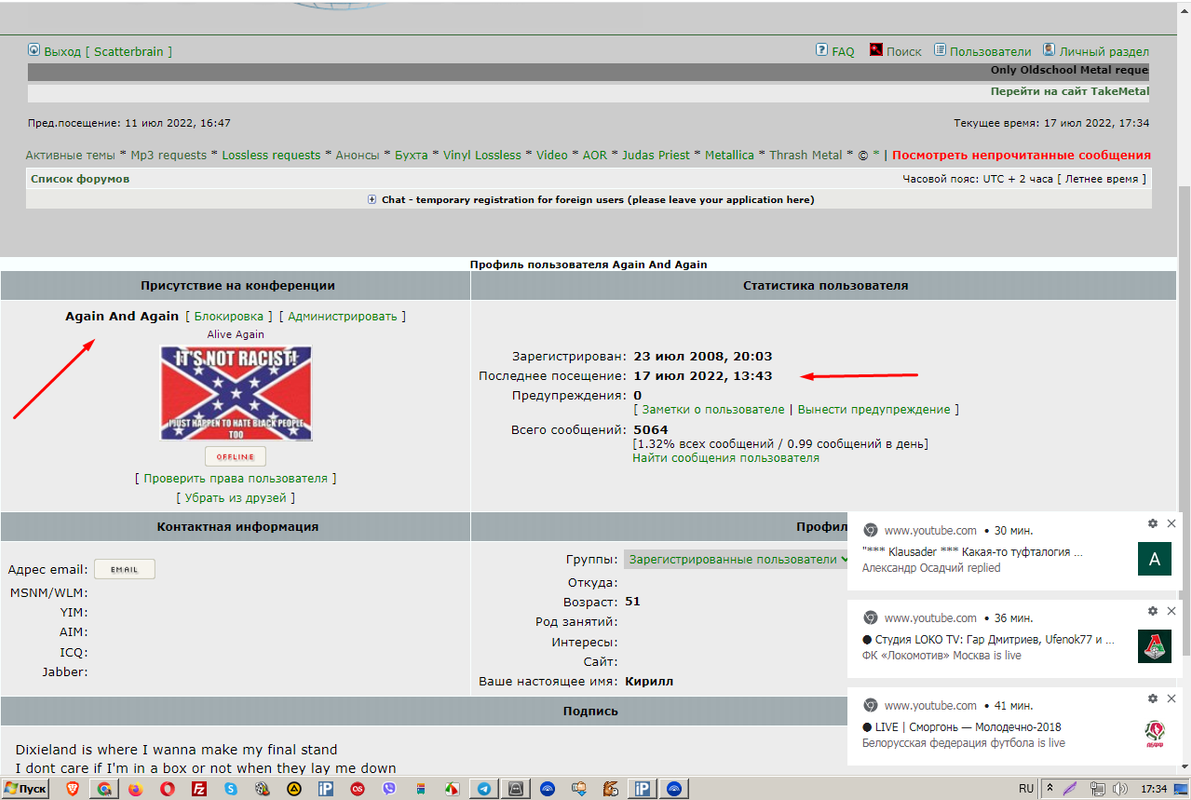Click the Пуск start button
1191x800 pixels.
[x=26, y=789]
